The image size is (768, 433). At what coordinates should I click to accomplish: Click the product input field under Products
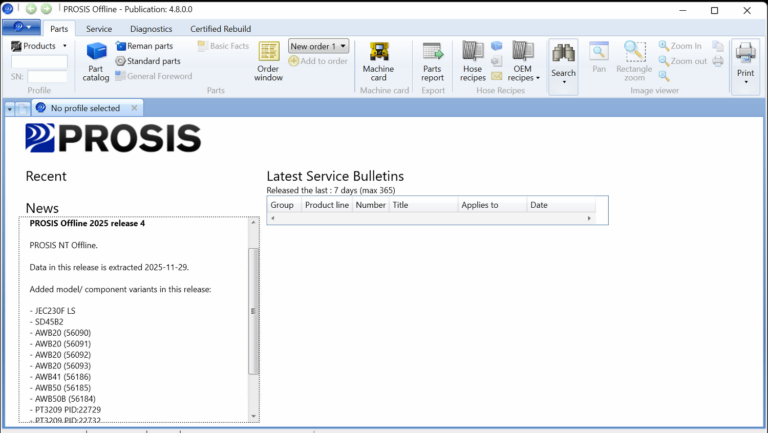tap(39, 61)
